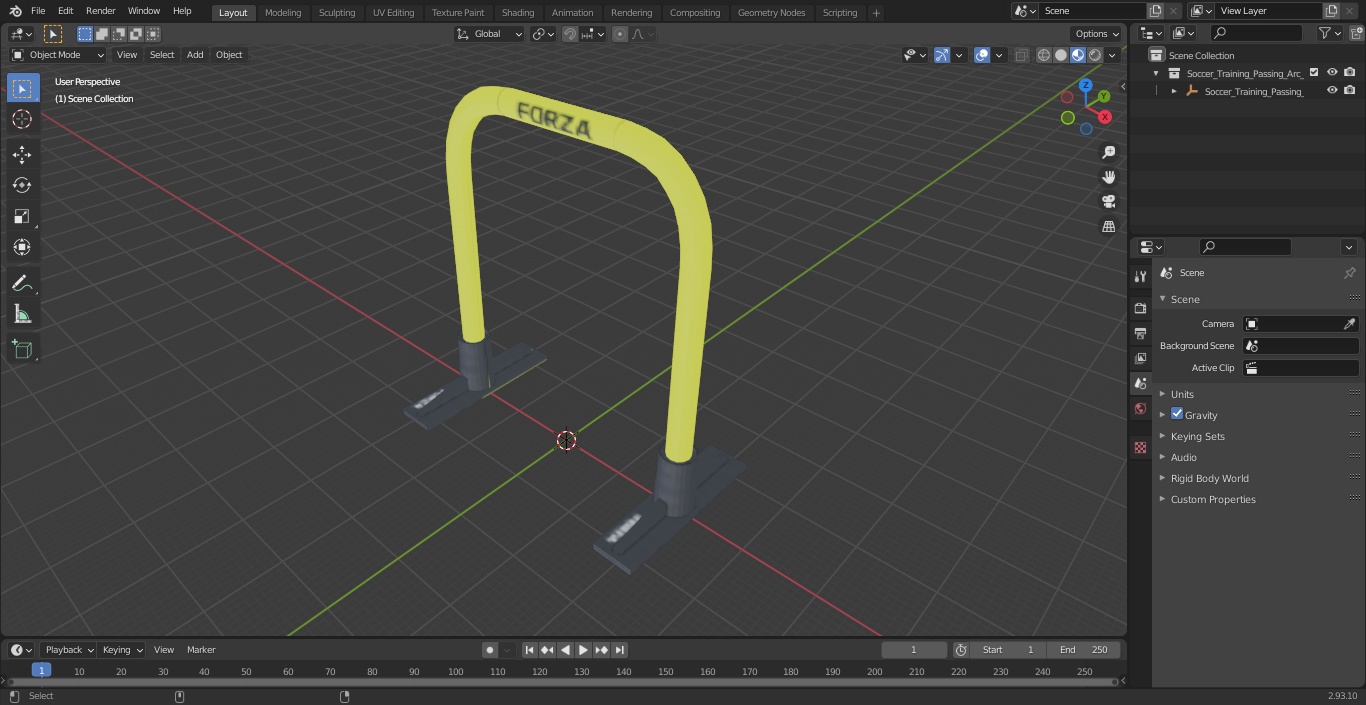Click the current frame number field
1366x705 pixels.
913,650
